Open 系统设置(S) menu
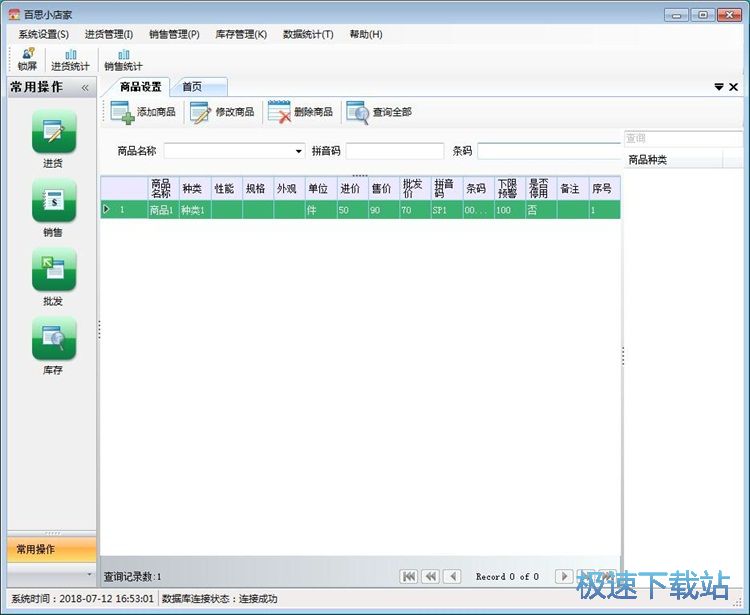 (44, 34)
